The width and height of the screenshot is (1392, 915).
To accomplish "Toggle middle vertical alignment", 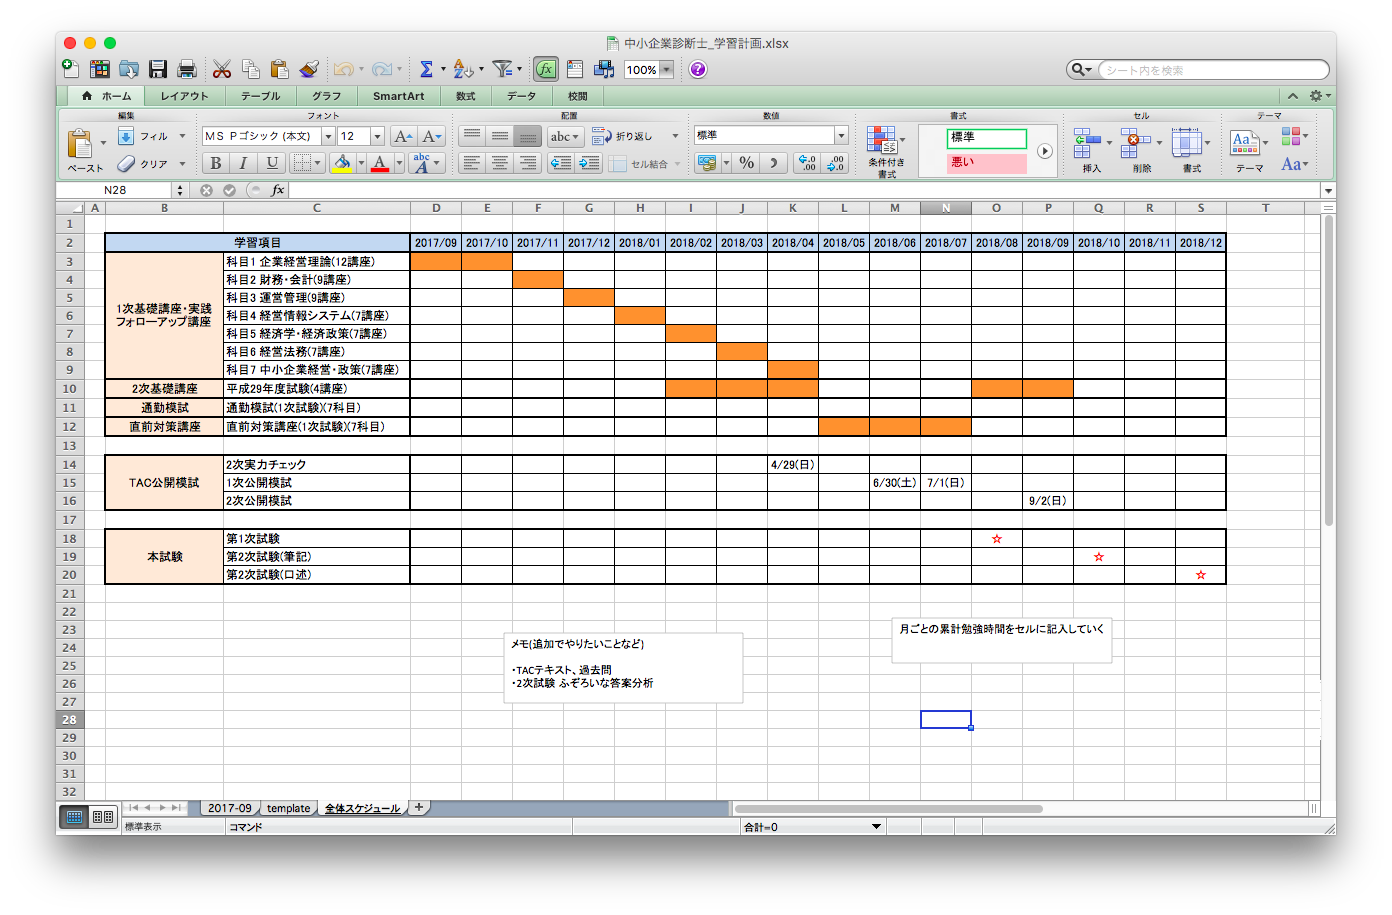I will tap(500, 136).
